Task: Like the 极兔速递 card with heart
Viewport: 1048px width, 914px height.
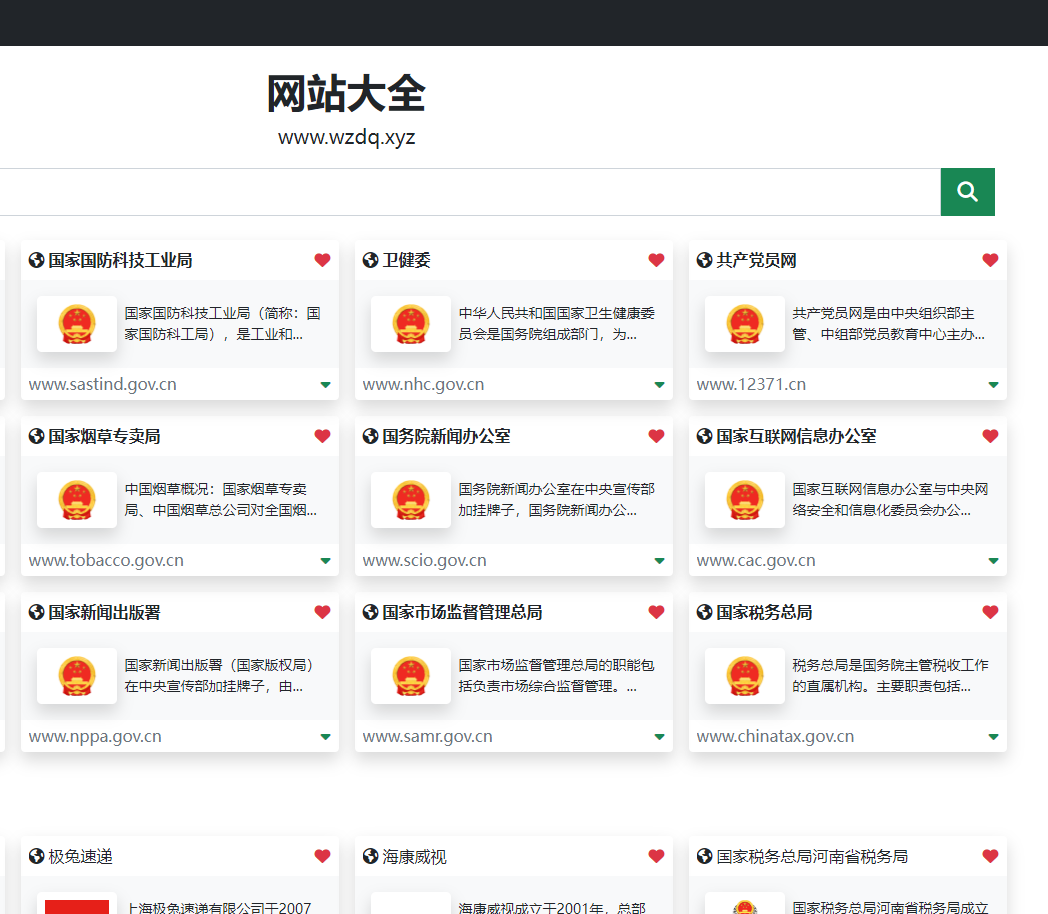Action: click(x=322, y=856)
